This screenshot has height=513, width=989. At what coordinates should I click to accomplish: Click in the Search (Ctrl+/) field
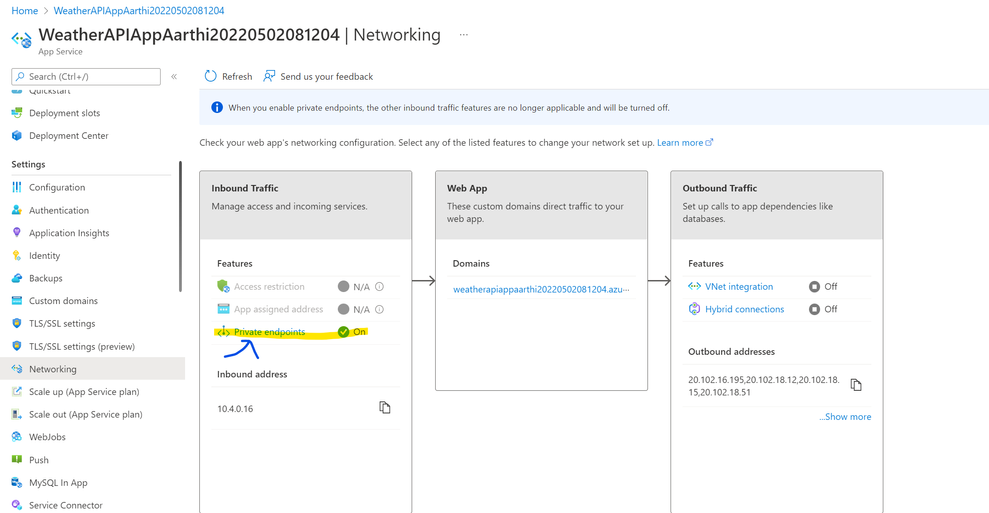(x=86, y=76)
